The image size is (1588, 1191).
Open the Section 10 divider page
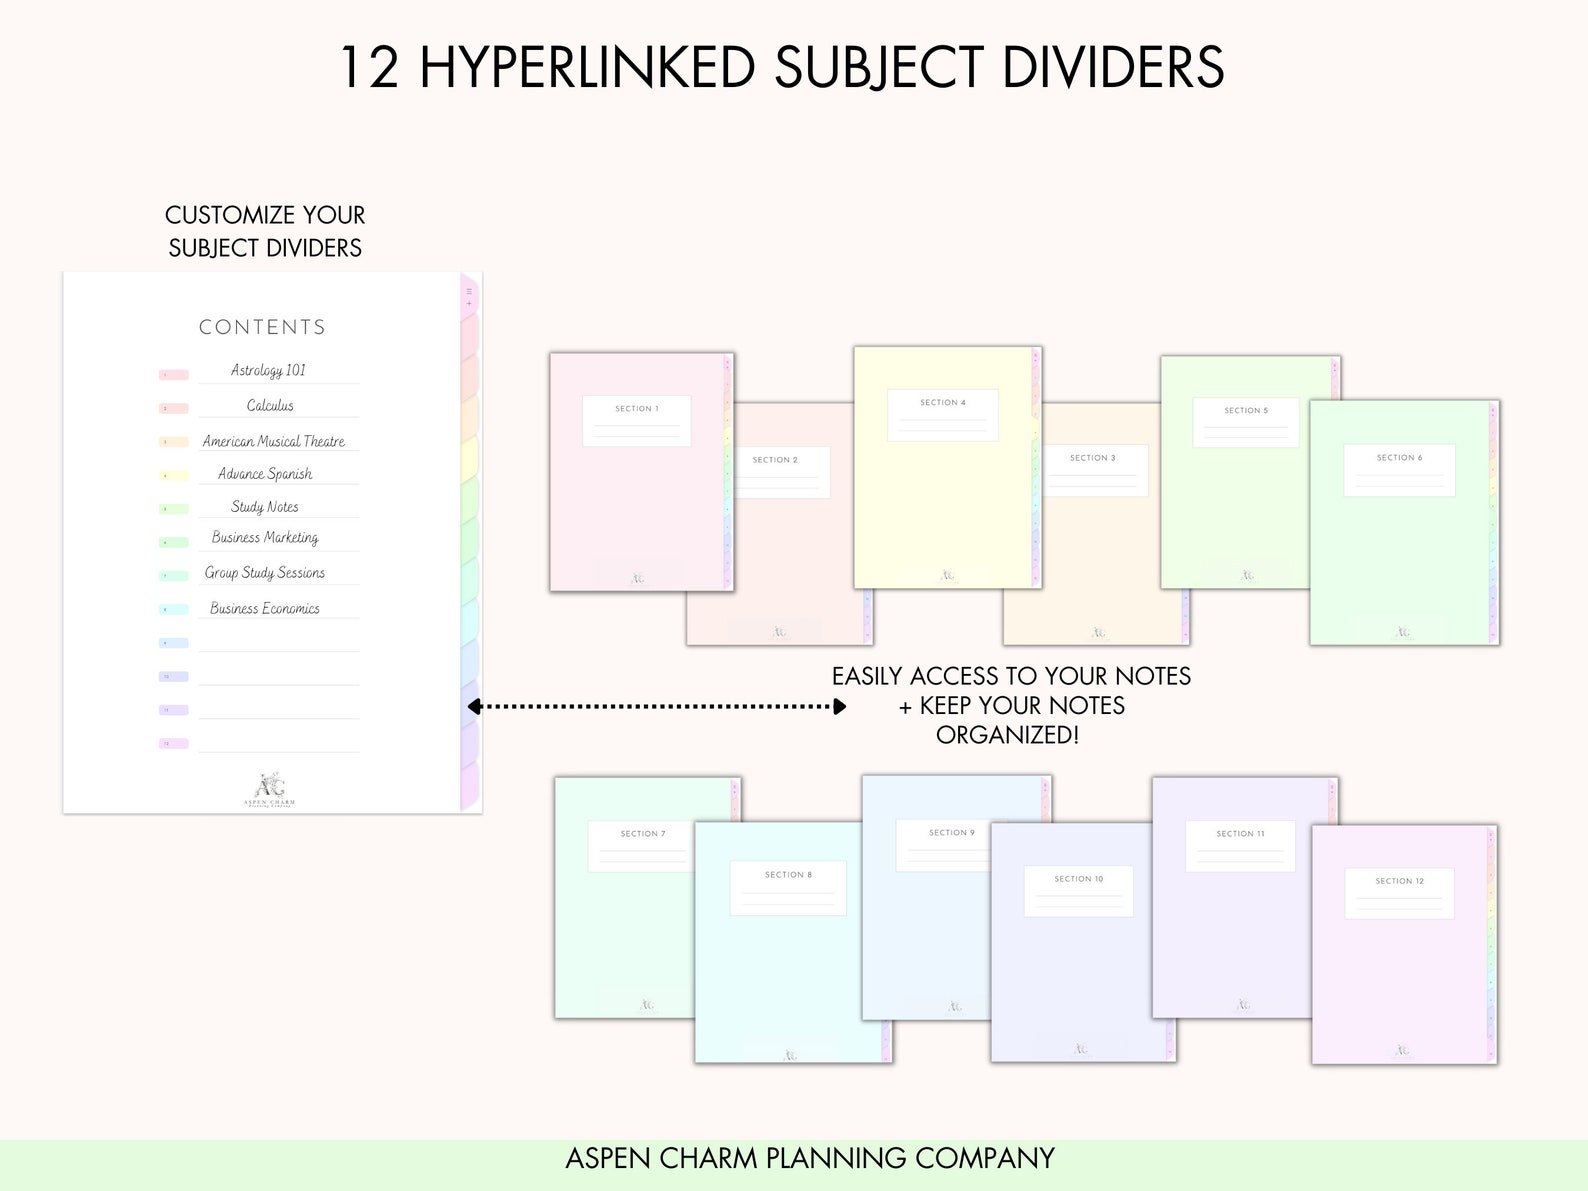1083,942
